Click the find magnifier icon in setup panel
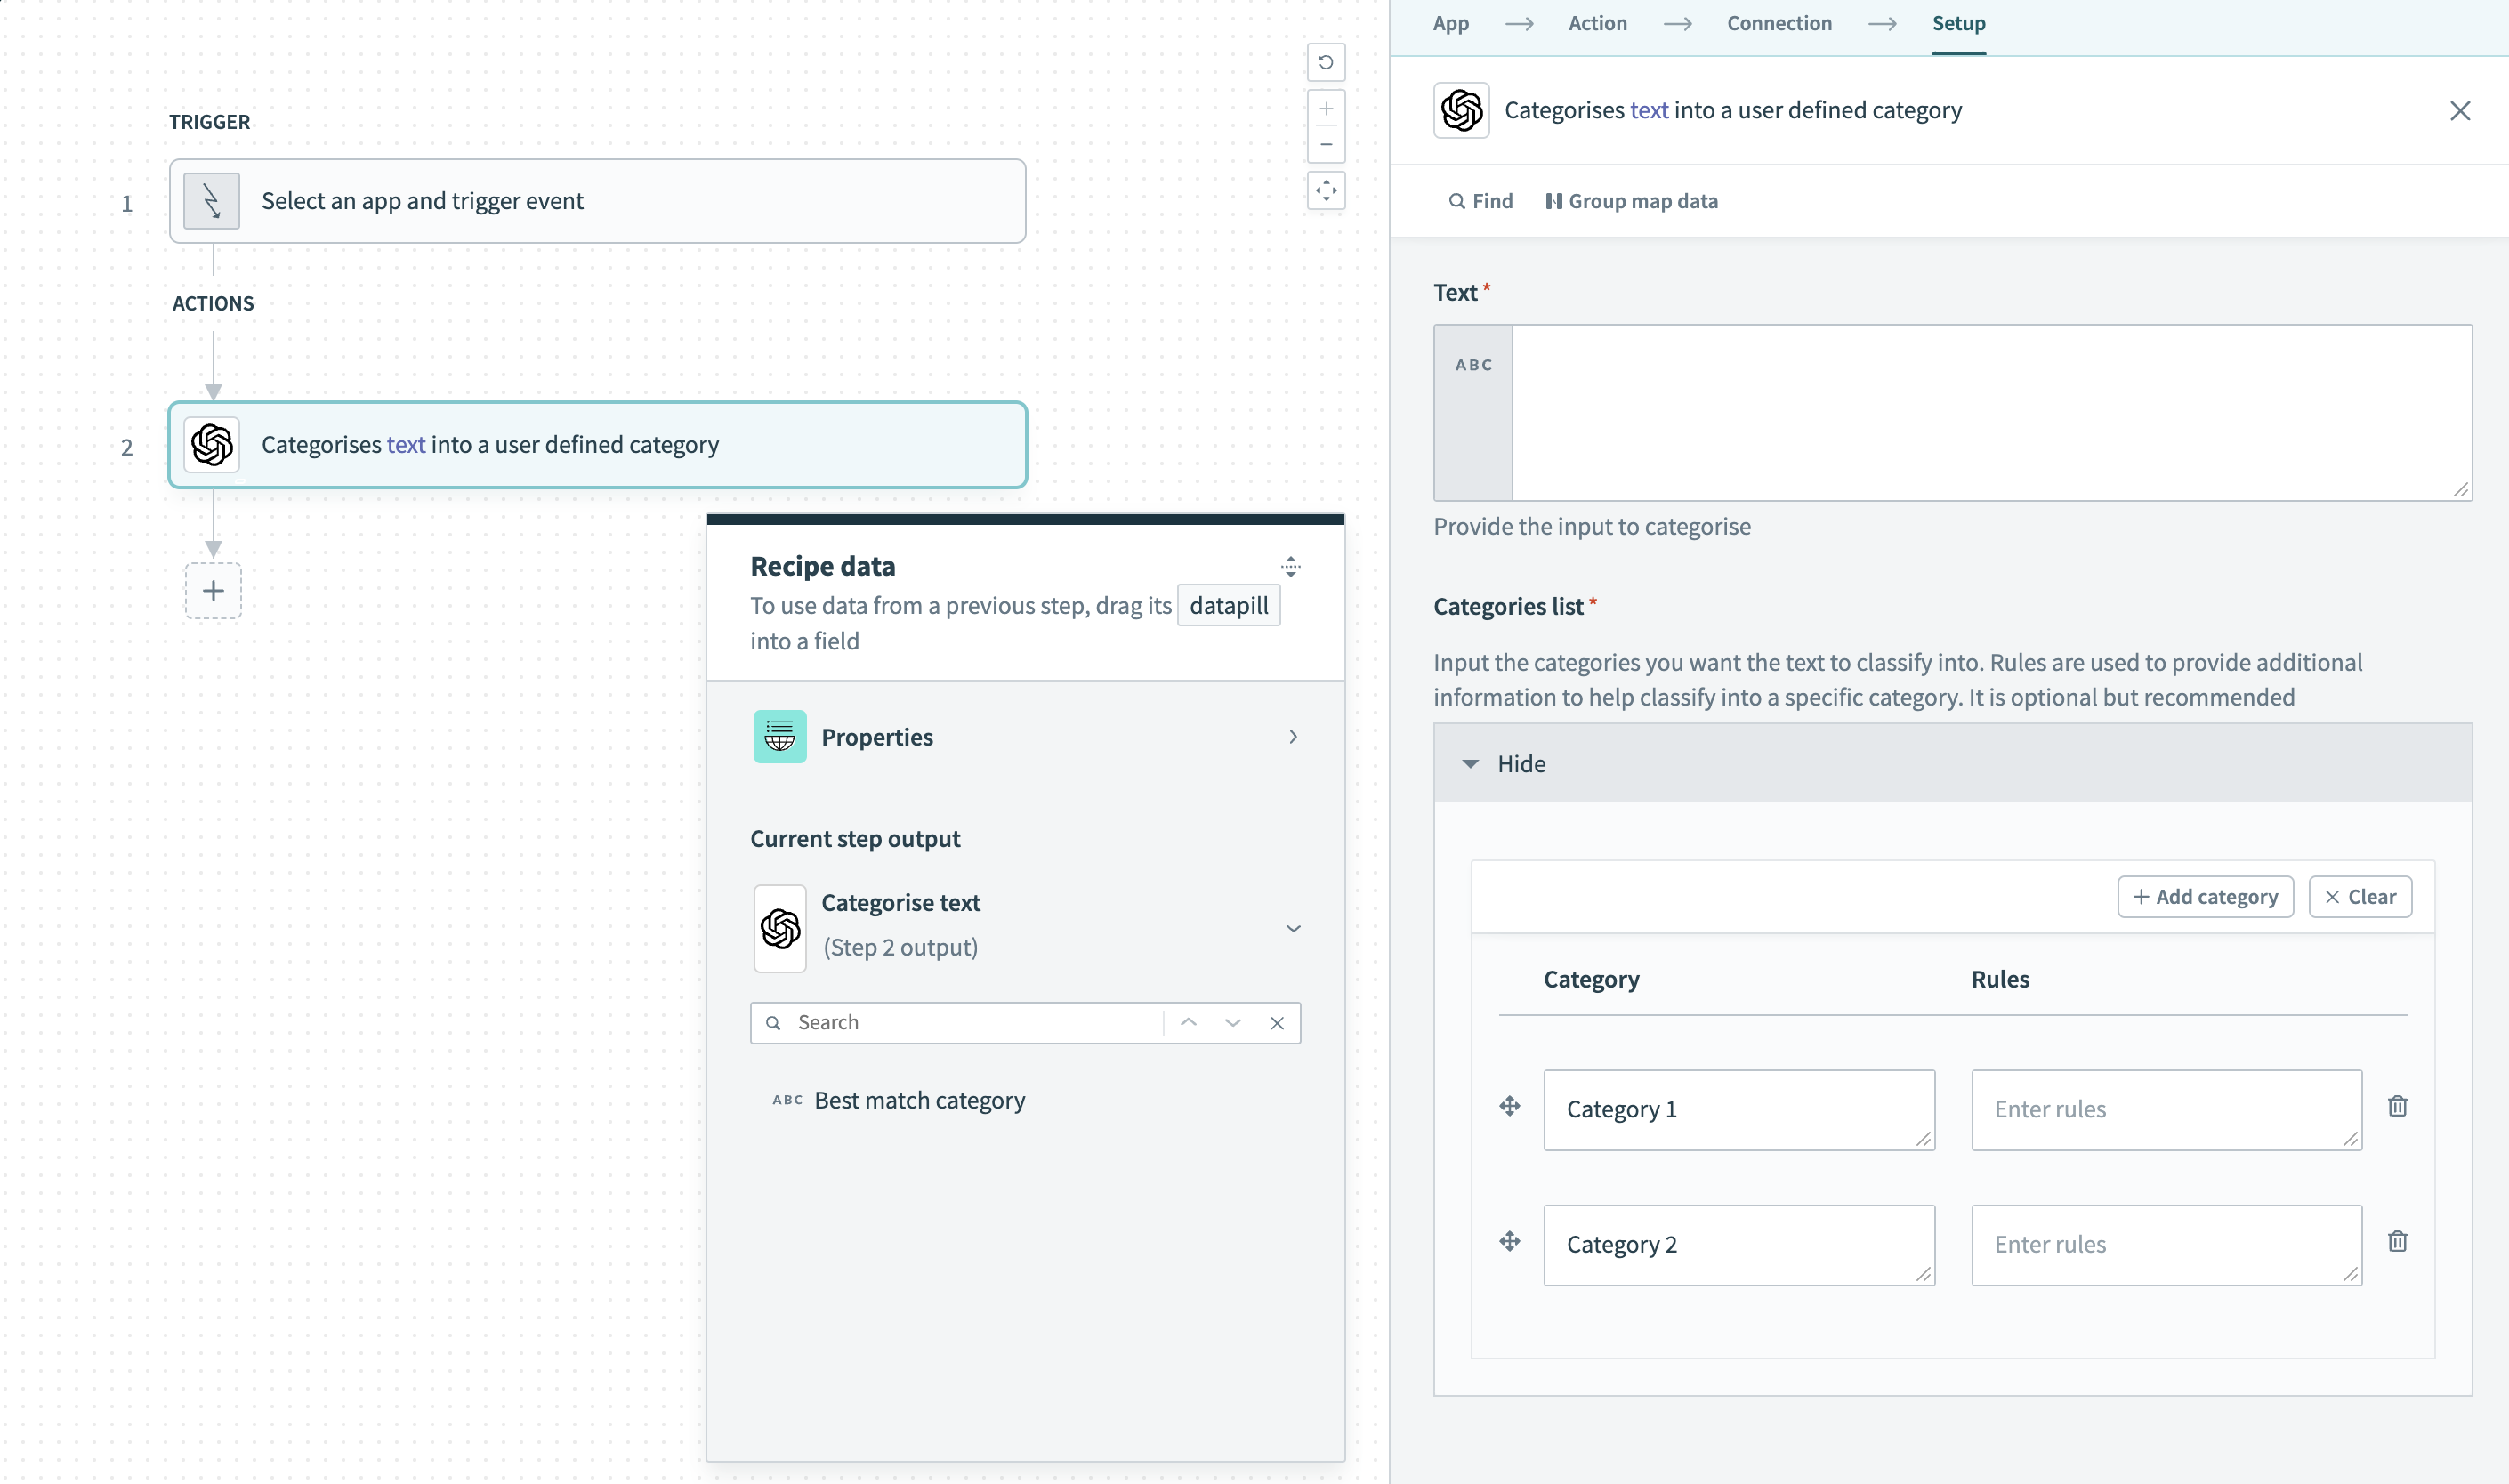 click(x=1456, y=199)
